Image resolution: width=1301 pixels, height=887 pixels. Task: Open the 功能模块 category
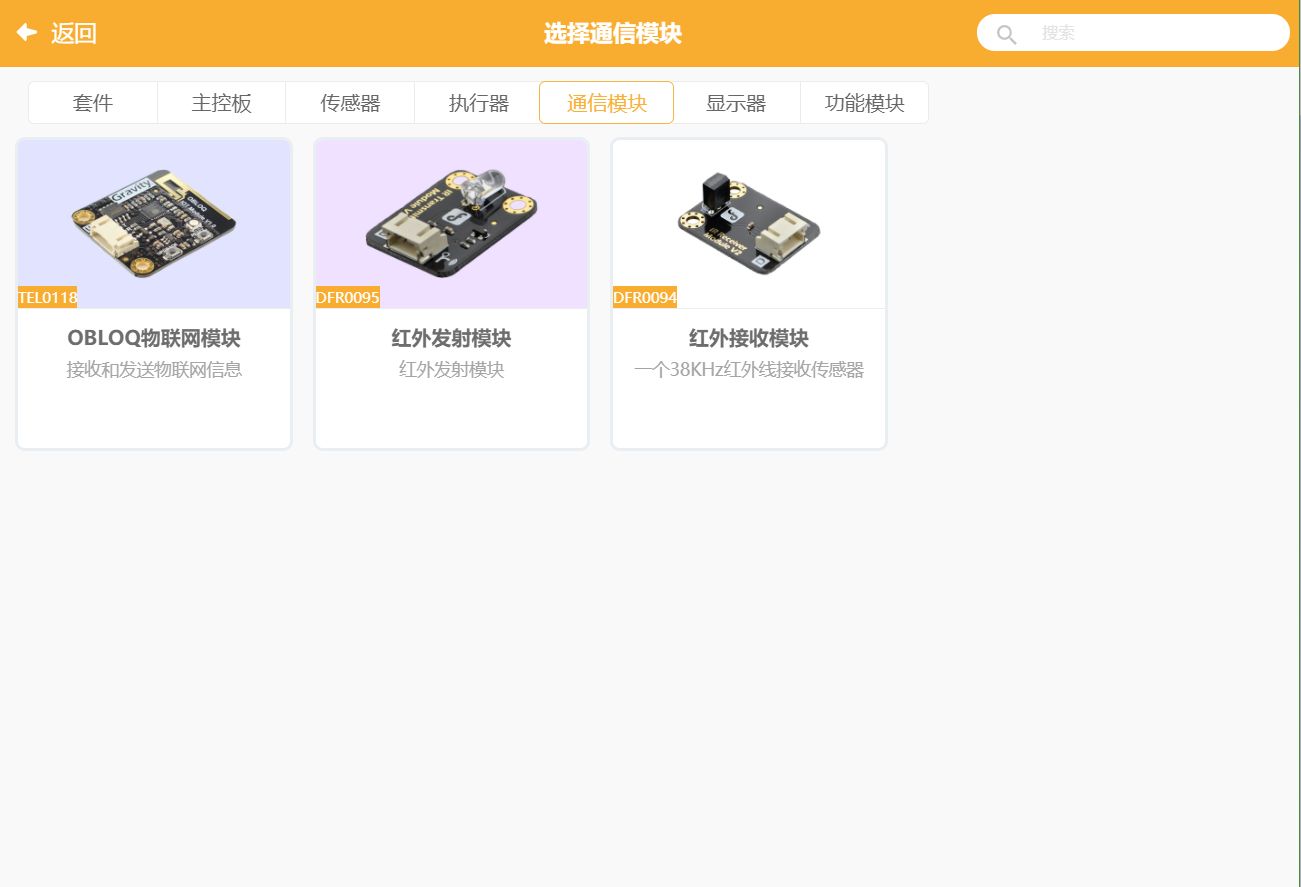pos(864,101)
